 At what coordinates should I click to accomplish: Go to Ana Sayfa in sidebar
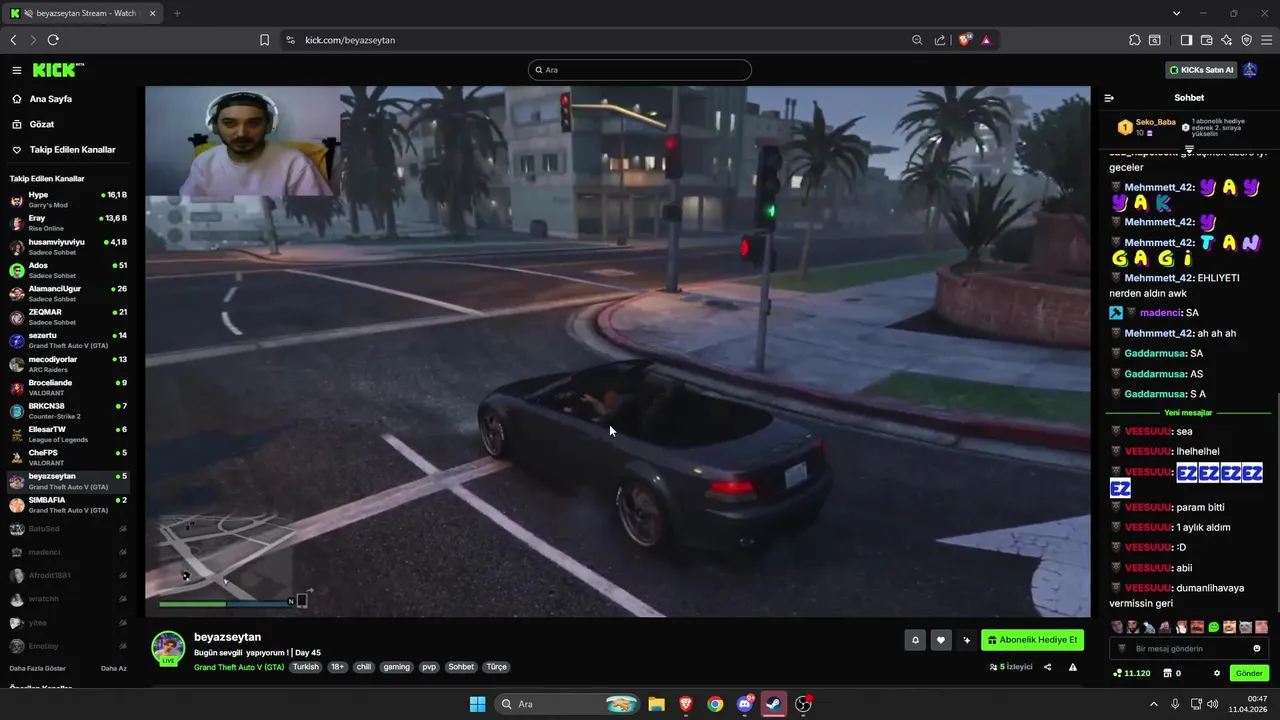tap(50, 99)
